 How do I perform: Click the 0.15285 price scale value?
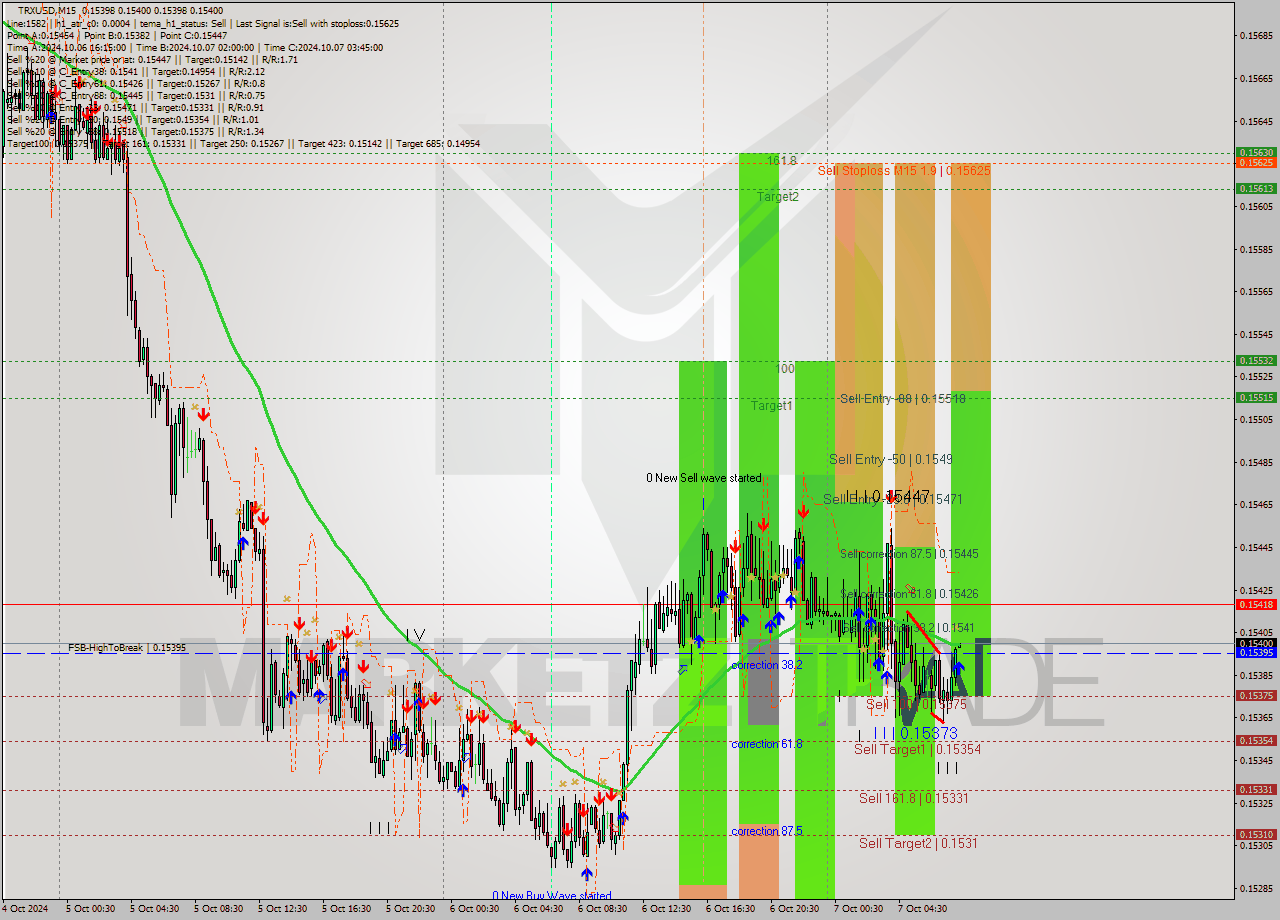pyautogui.click(x=1255, y=888)
